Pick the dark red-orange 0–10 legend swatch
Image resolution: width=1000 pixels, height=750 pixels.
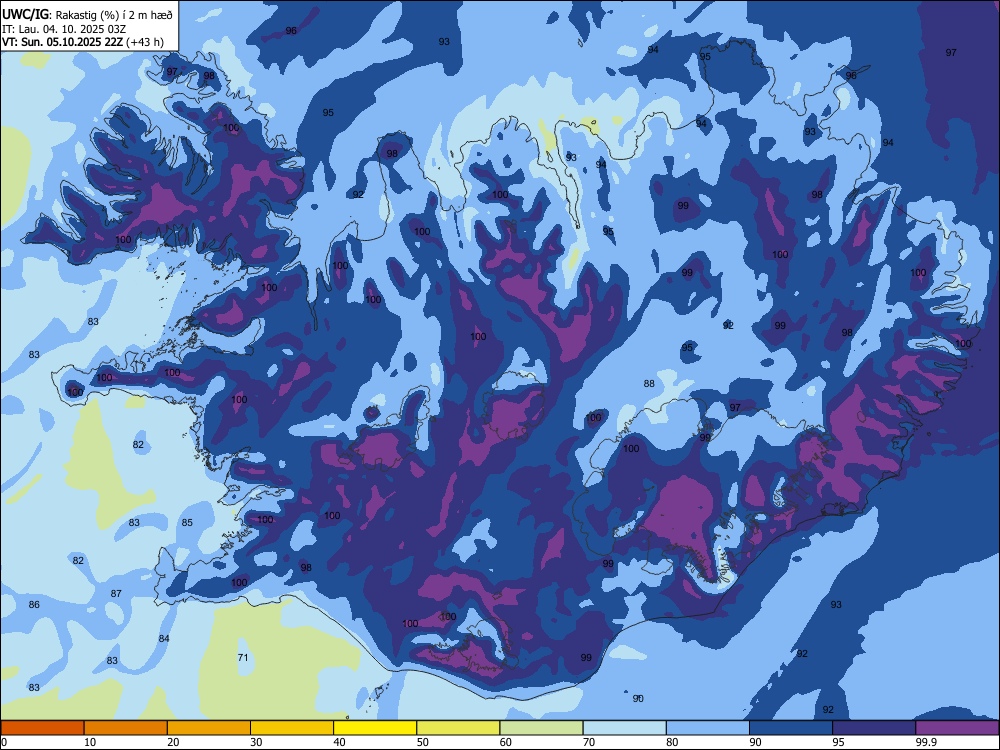click(42, 728)
